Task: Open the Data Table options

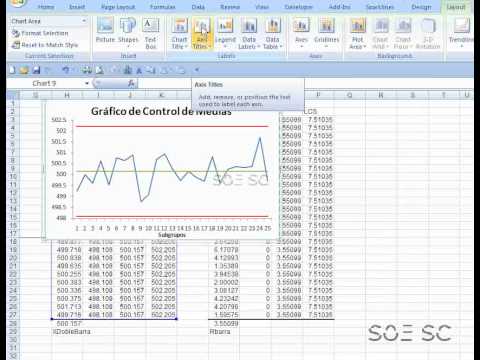Action: (272, 34)
